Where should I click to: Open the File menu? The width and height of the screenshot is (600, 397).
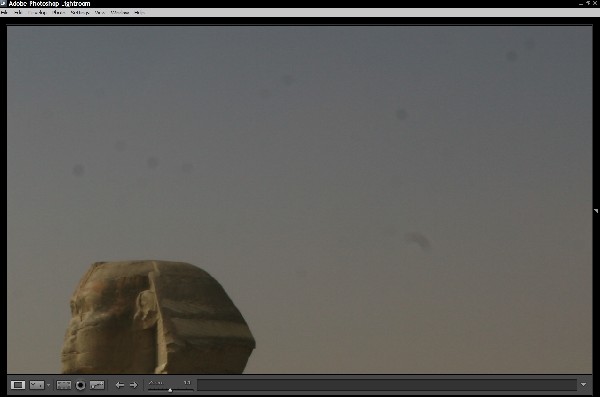[x=4, y=13]
